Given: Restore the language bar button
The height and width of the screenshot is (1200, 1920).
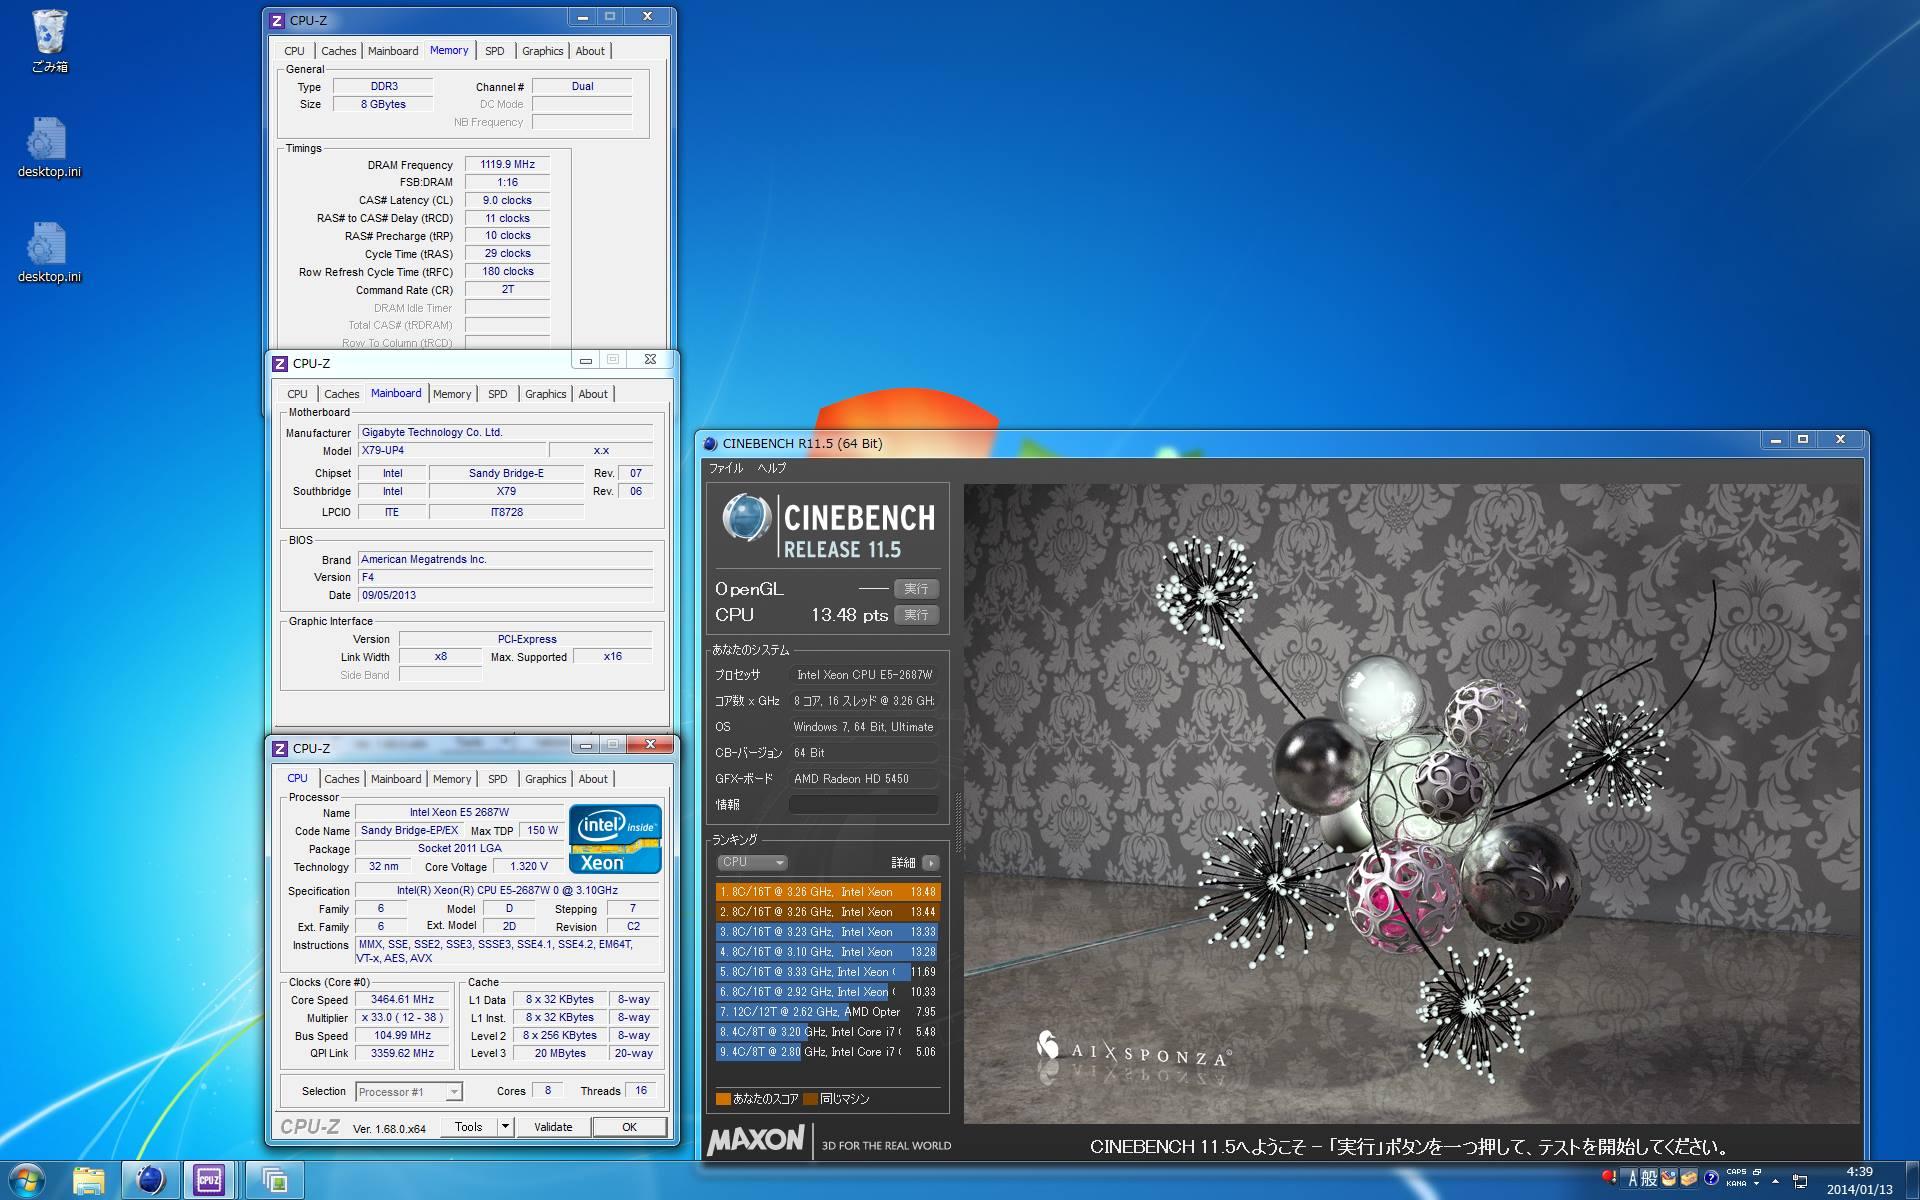Looking at the screenshot, I should tap(1757, 1172).
